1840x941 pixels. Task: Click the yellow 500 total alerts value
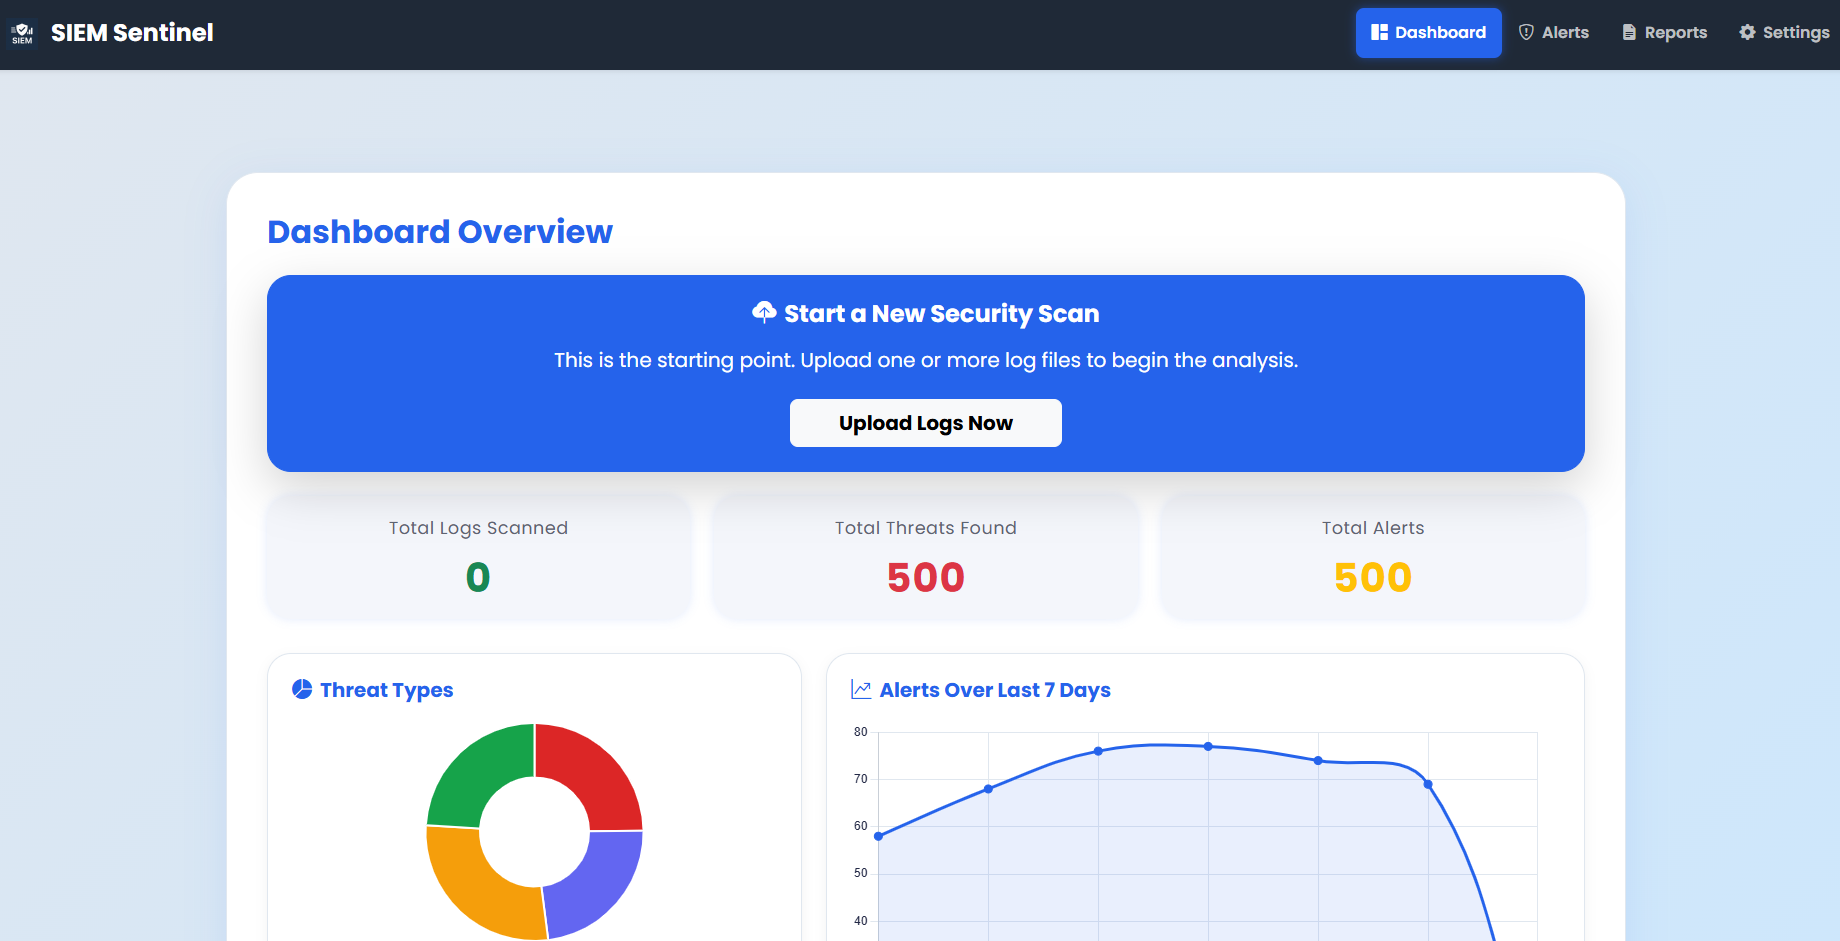point(1373,577)
